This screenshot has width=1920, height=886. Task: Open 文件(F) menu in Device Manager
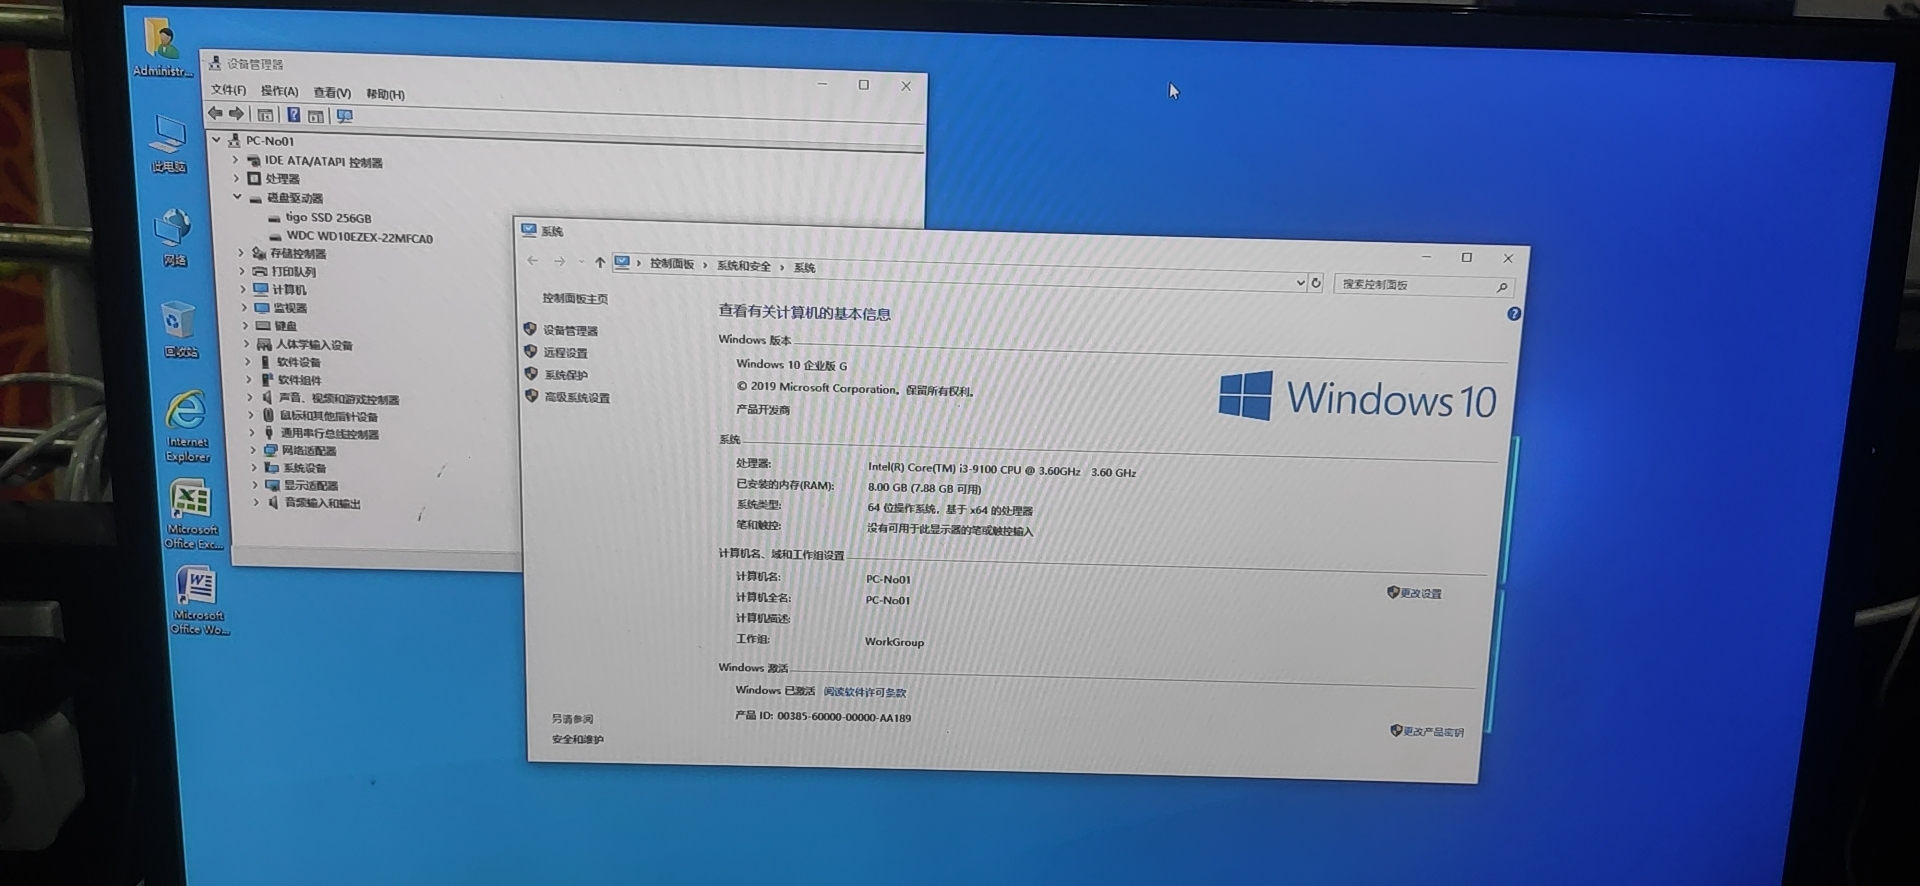pos(228,90)
